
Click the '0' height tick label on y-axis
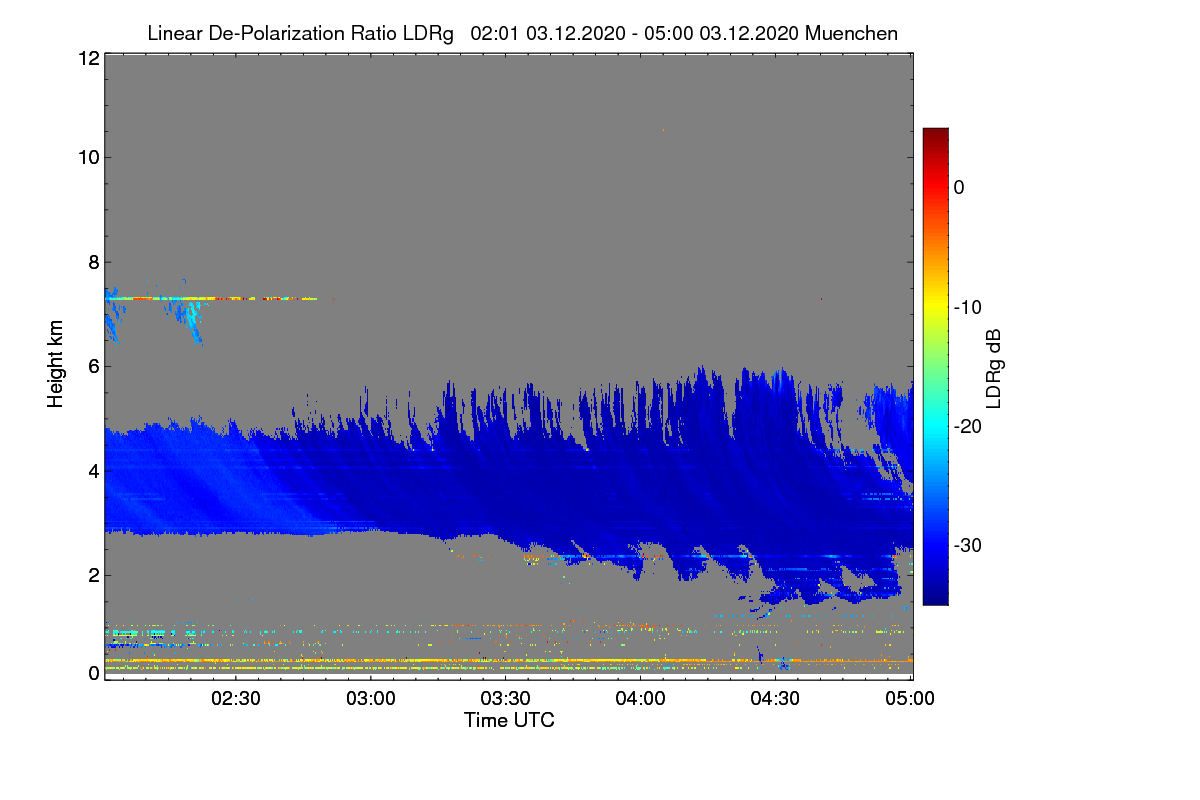[93, 673]
